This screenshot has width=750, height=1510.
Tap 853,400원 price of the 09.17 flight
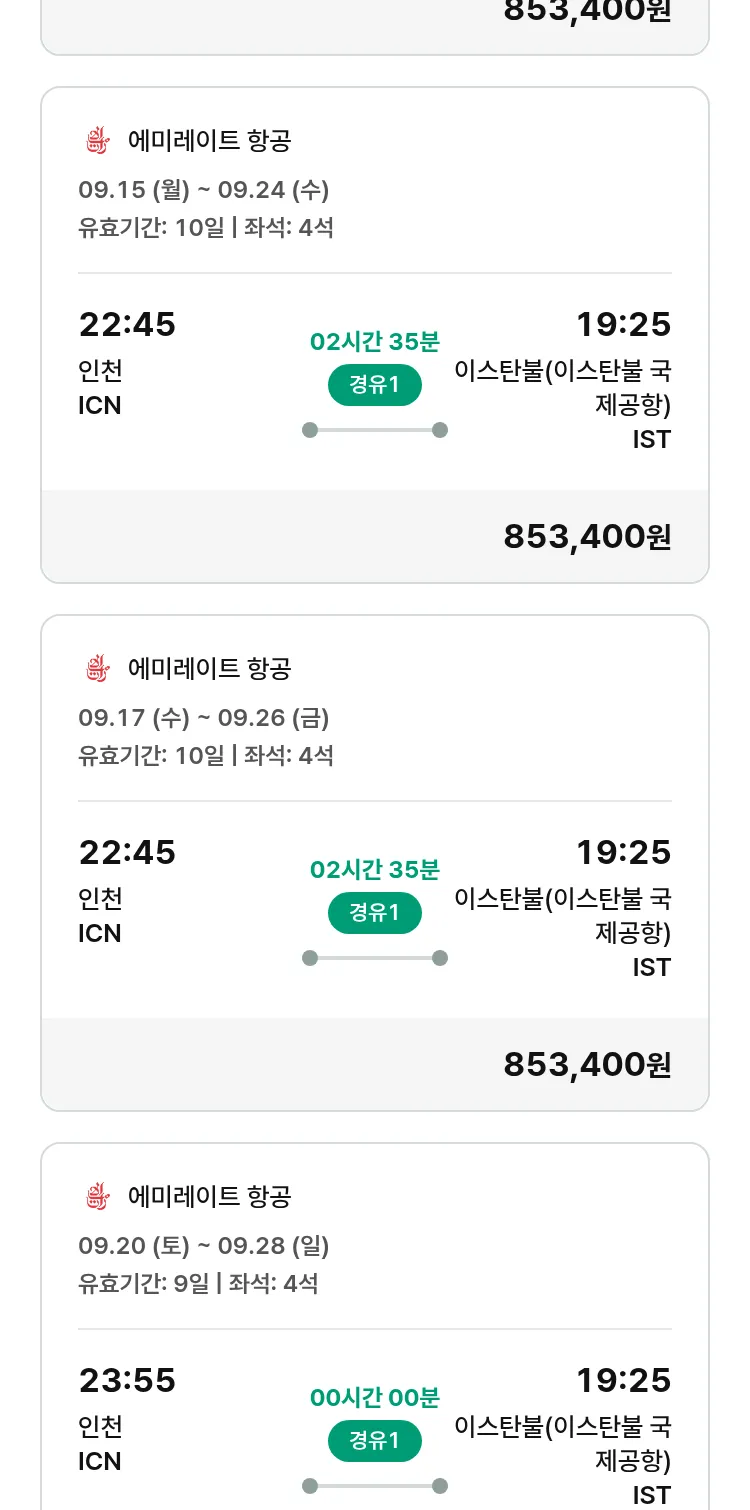point(587,1065)
